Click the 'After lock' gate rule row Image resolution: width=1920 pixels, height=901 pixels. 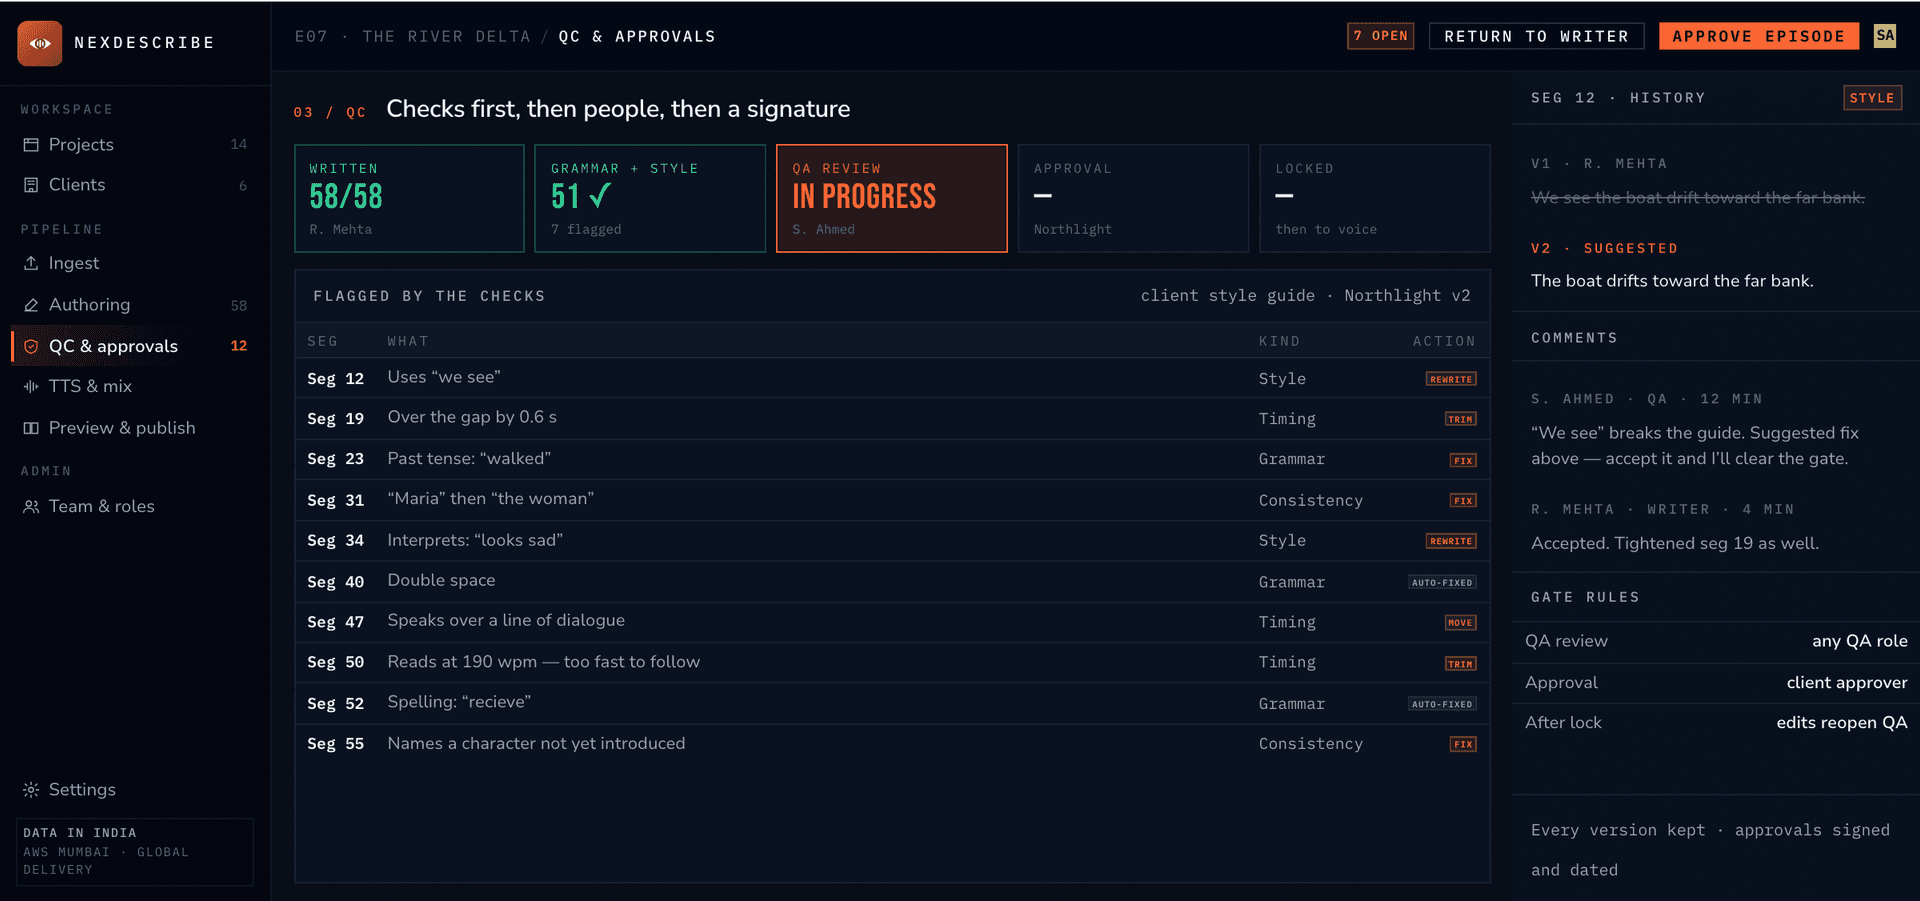coord(1716,723)
